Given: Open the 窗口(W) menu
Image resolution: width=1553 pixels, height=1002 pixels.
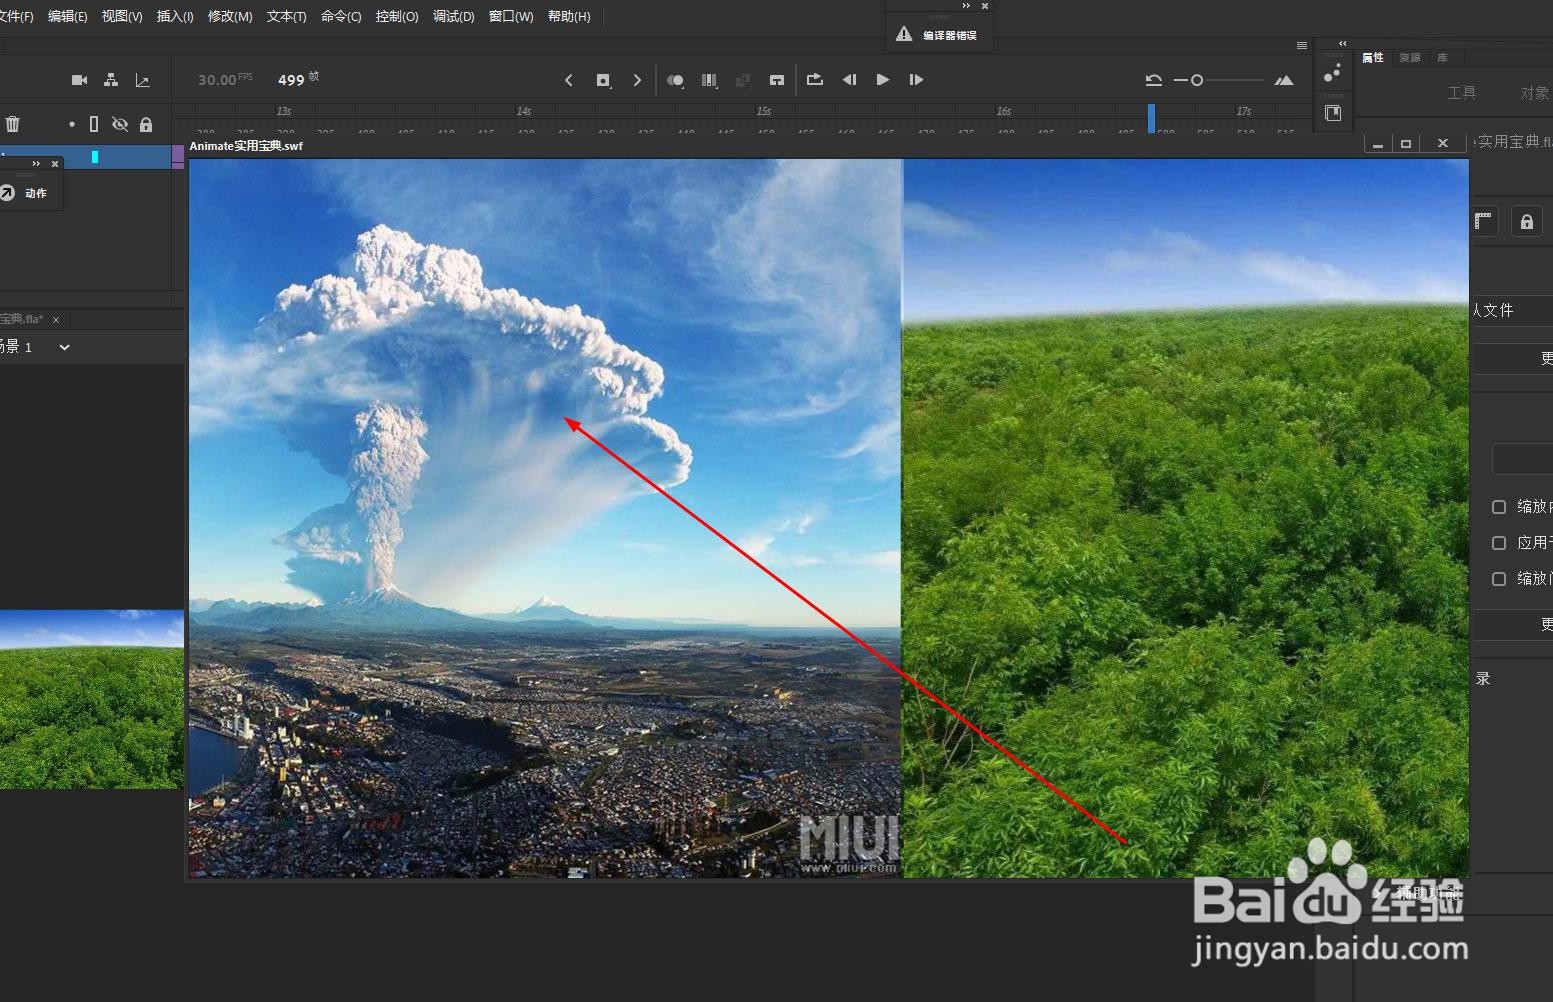Looking at the screenshot, I should pyautogui.click(x=511, y=17).
